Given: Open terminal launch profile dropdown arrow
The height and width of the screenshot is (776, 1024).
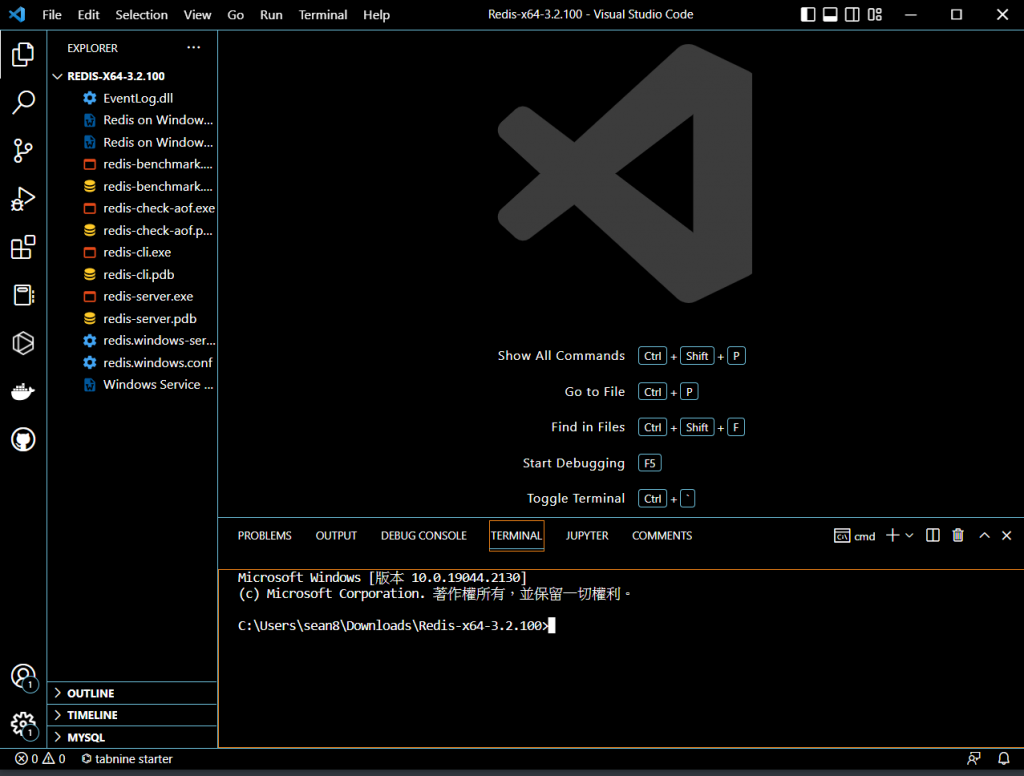Looking at the screenshot, I should click(909, 536).
